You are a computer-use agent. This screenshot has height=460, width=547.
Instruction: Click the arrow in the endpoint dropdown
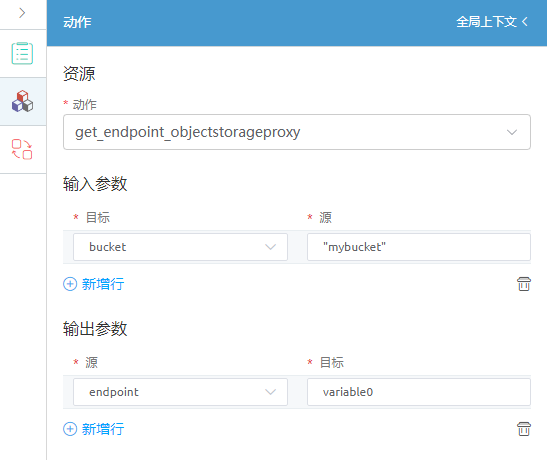(x=270, y=392)
